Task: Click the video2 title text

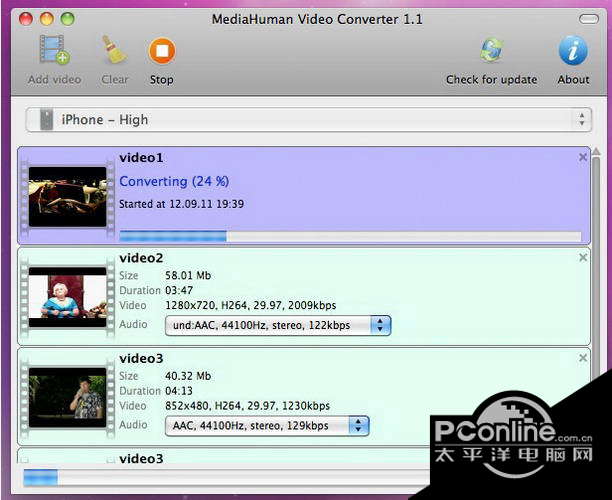Action: [x=141, y=258]
